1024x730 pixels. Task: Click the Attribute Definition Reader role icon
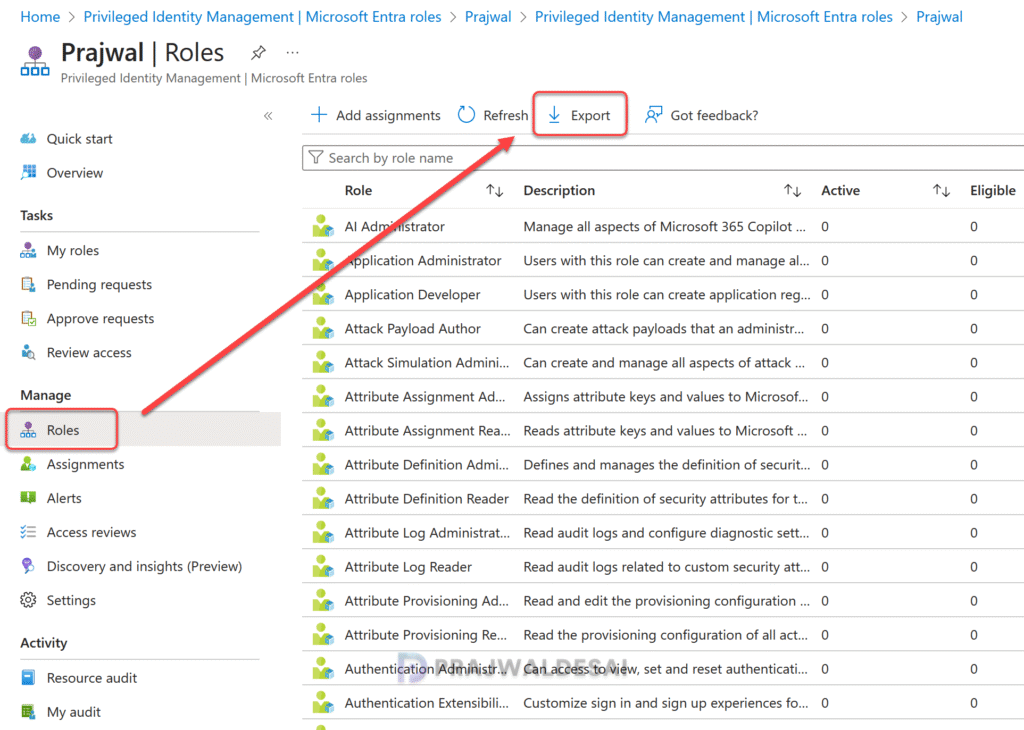click(x=323, y=498)
